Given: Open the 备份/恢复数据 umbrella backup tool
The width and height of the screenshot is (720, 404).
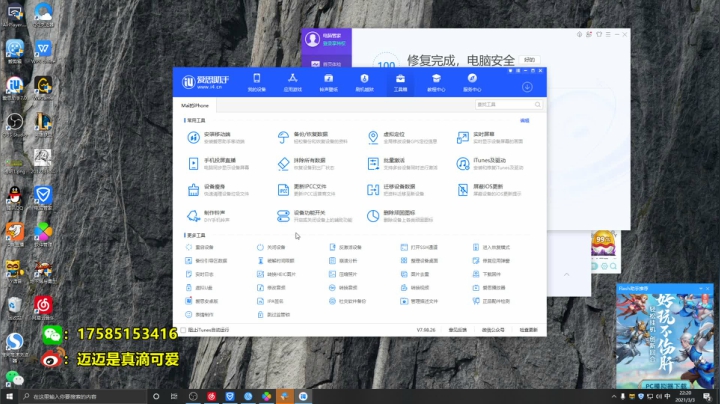Looking at the screenshot, I should point(312,137).
